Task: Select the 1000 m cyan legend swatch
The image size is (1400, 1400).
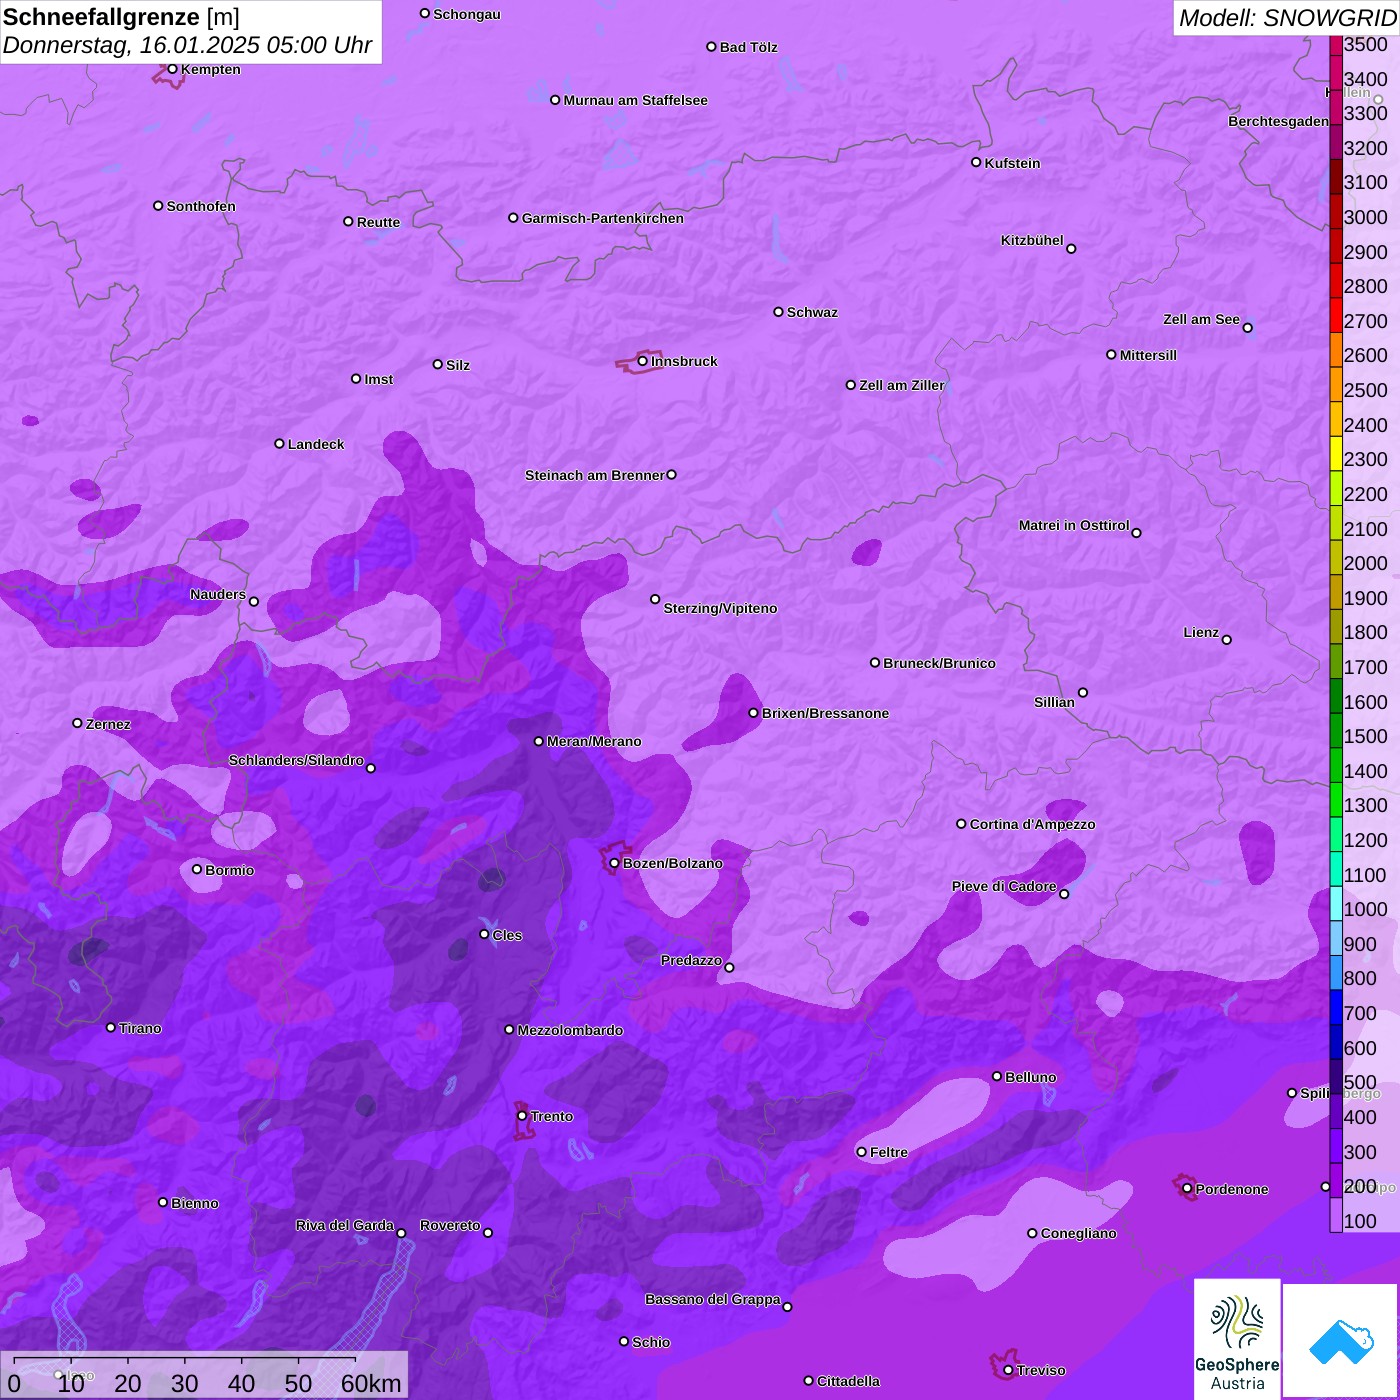Action: (x=1336, y=903)
